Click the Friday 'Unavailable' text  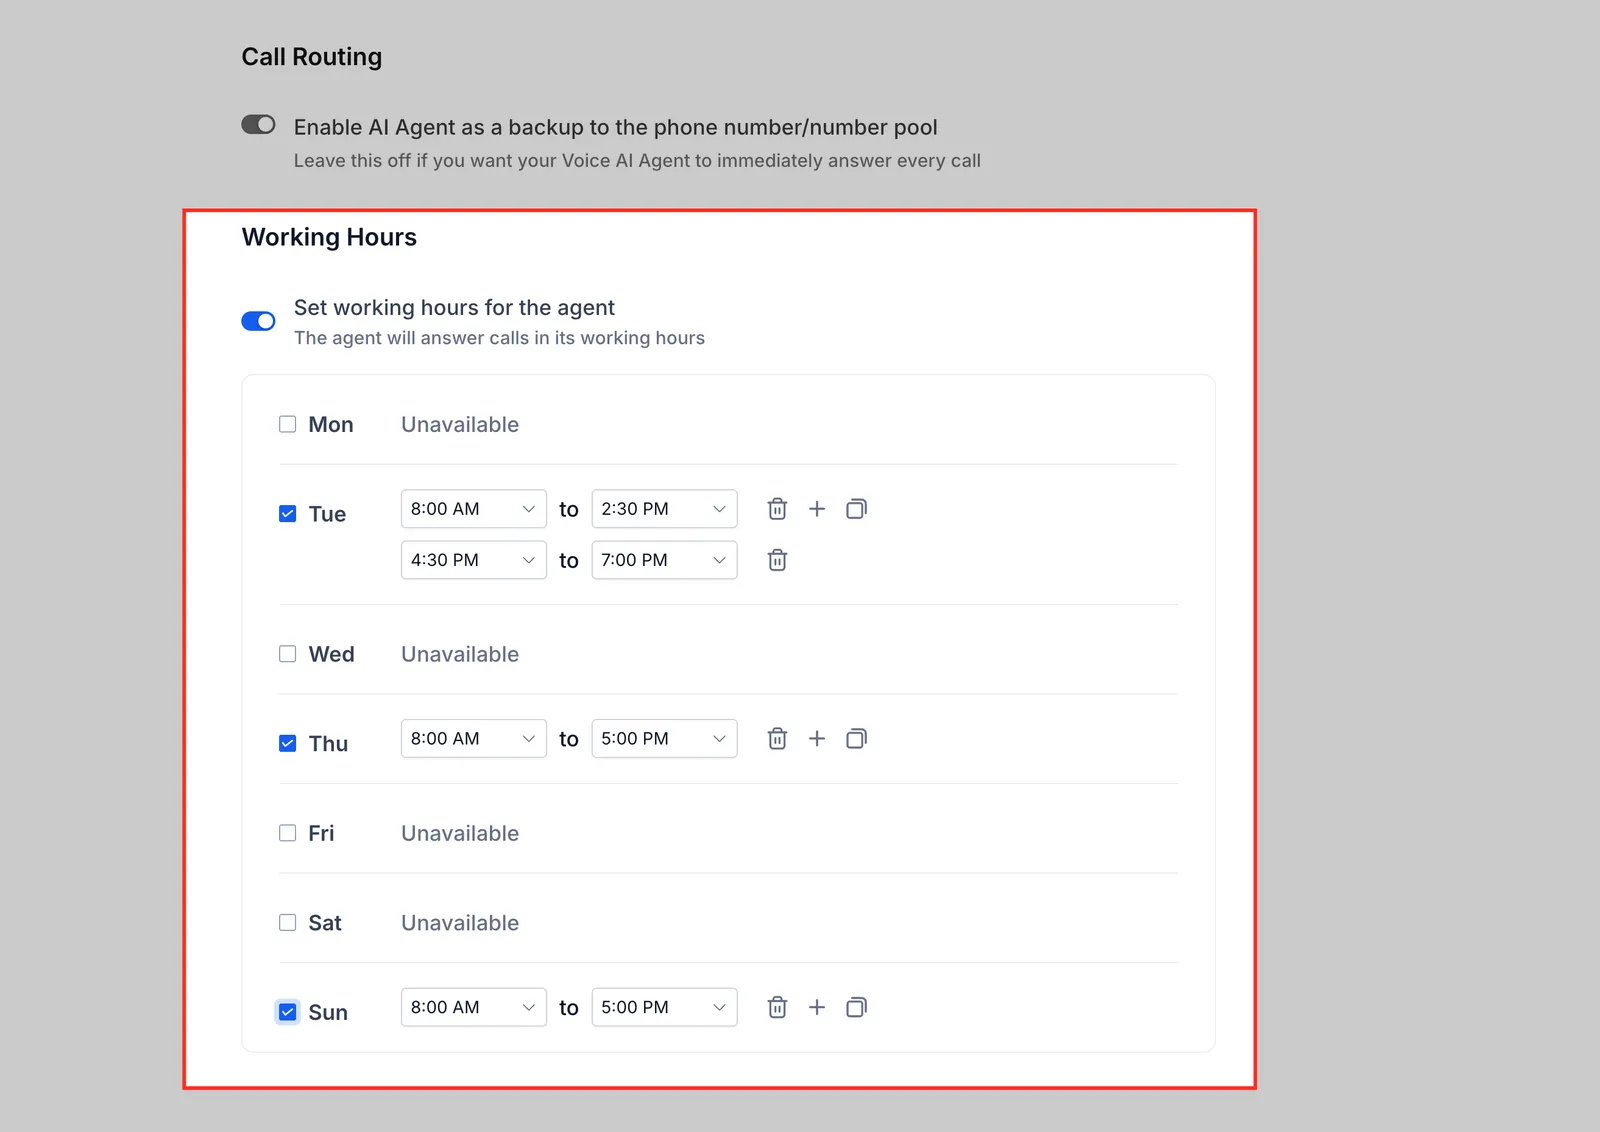coord(460,833)
